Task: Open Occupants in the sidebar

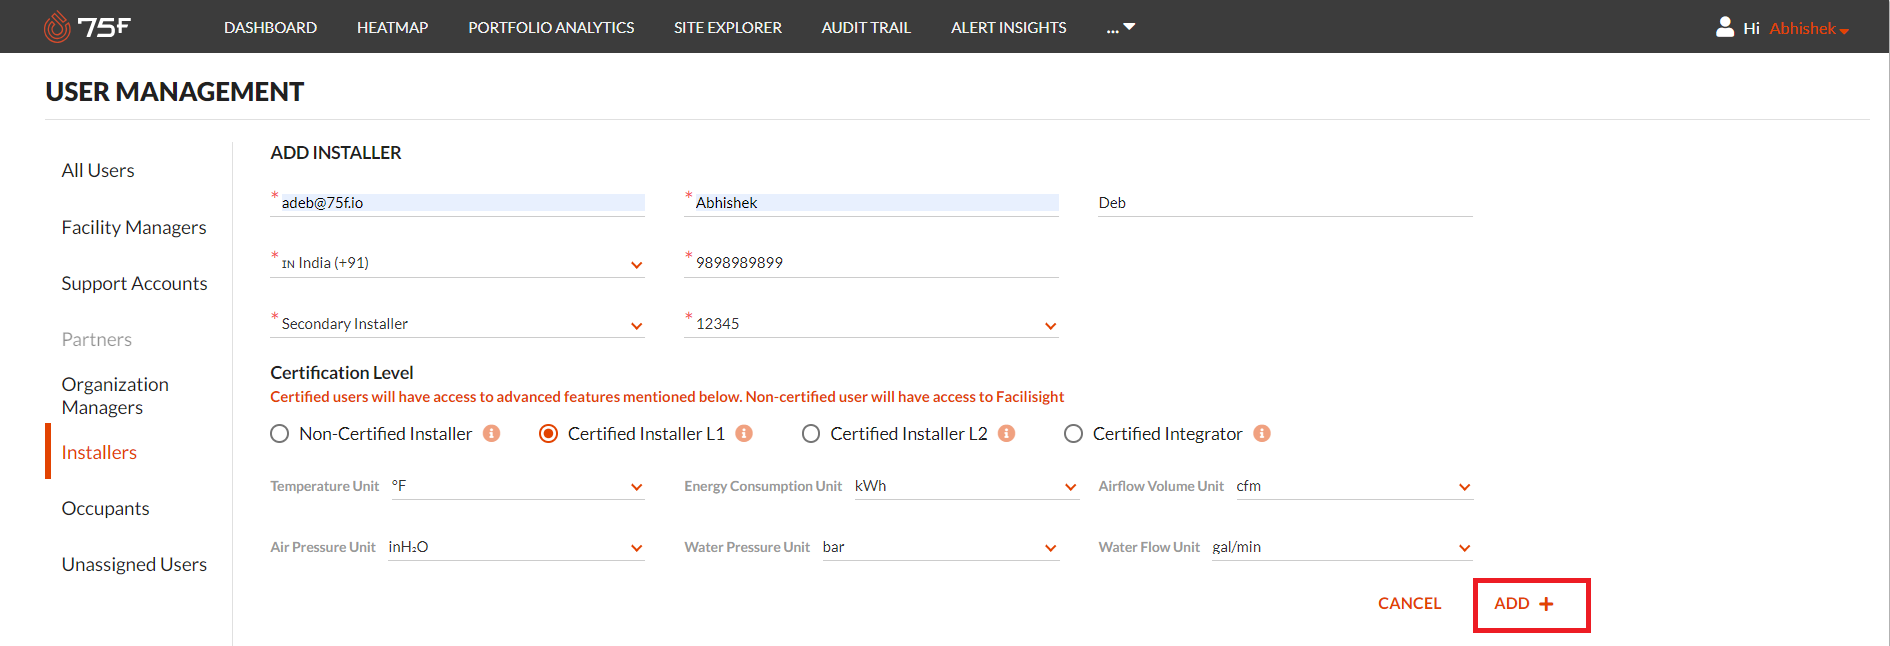Action: pyautogui.click(x=105, y=509)
